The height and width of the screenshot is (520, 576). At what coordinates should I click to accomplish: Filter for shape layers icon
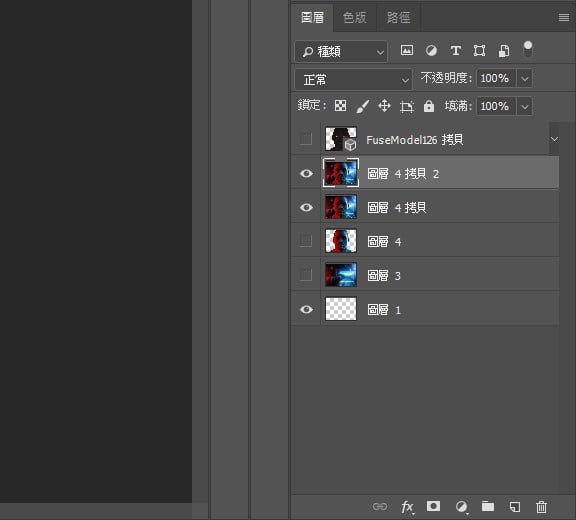coord(479,50)
